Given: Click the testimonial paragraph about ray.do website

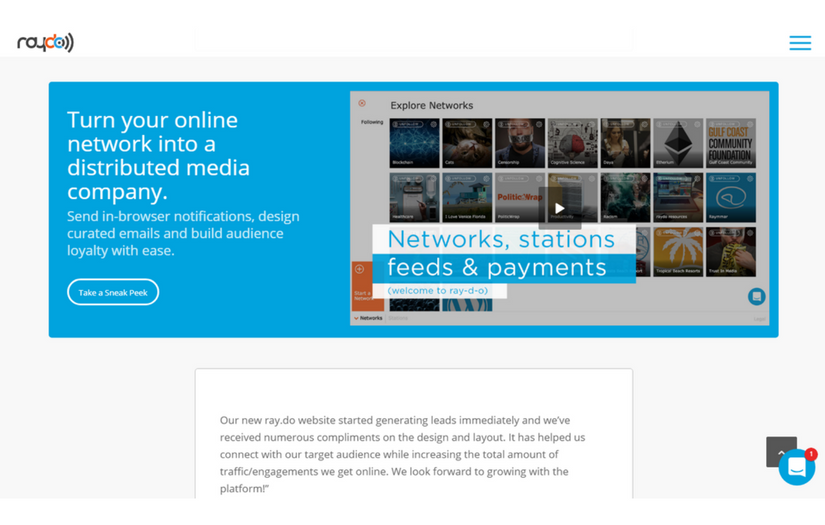Looking at the screenshot, I should pos(403,454).
